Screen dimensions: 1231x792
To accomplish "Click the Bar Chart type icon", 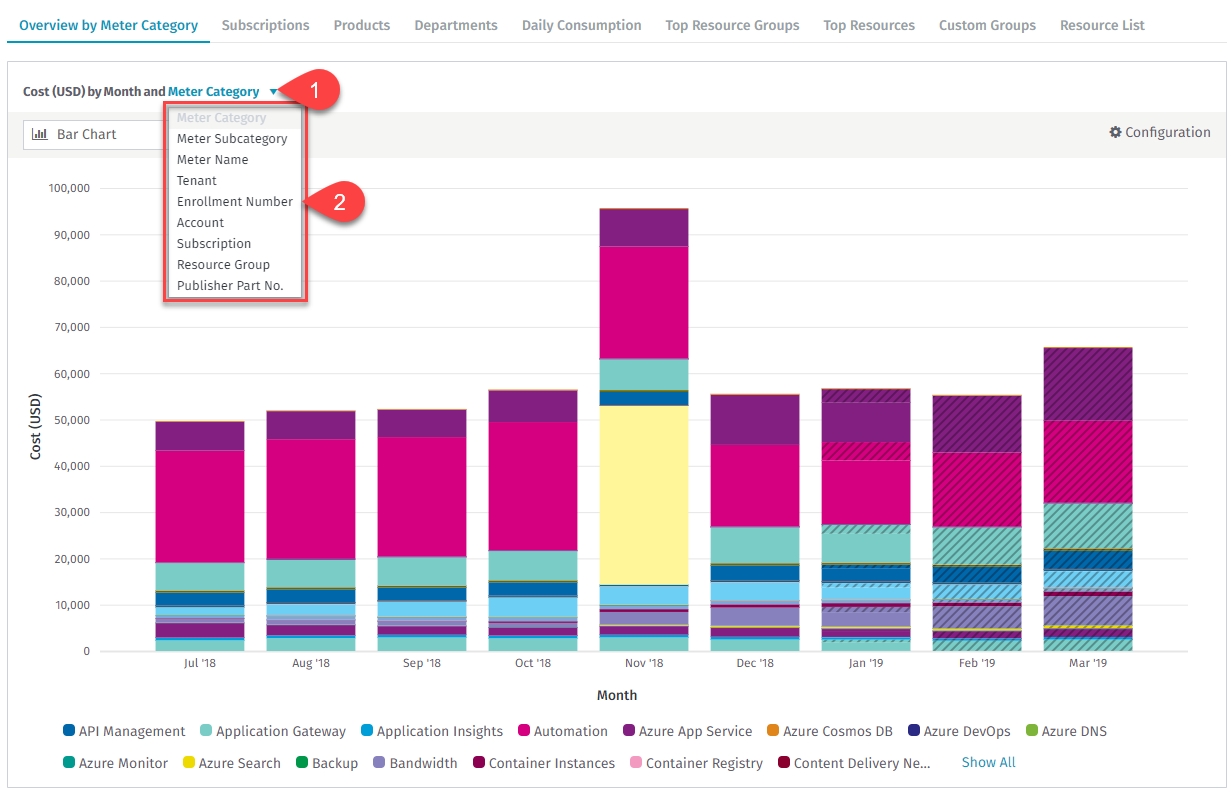I will click(x=40, y=134).
